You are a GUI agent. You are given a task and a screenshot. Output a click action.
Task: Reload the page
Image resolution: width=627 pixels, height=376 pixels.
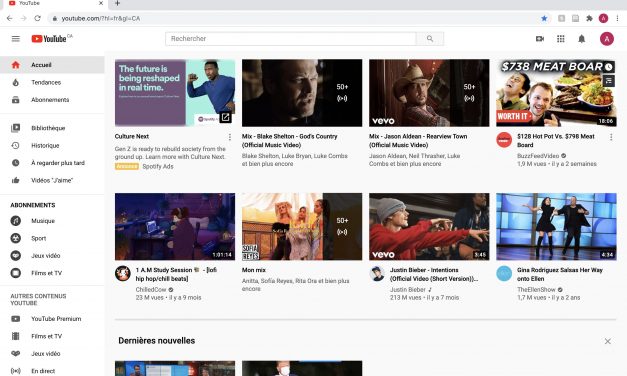pyautogui.click(x=37, y=18)
